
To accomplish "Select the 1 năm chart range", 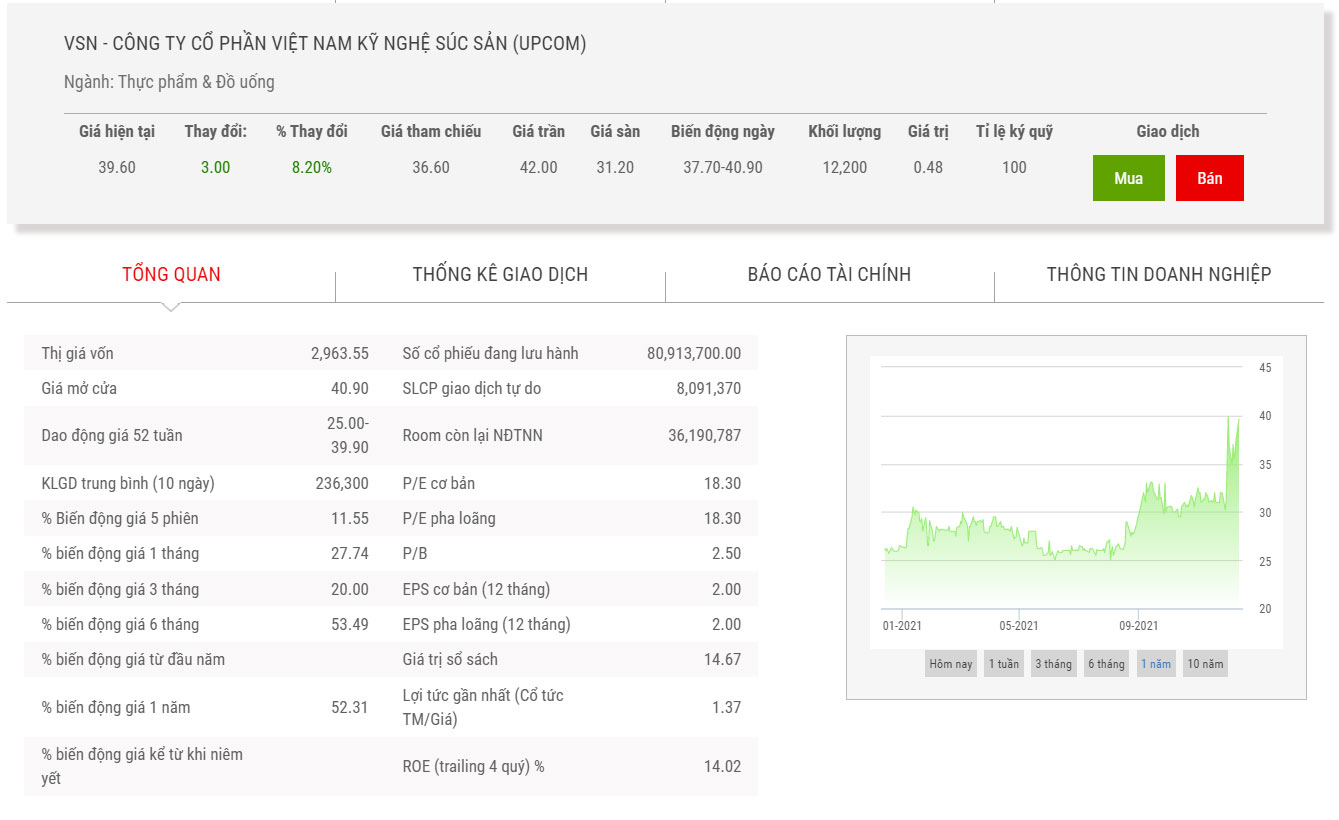I will coord(1156,664).
